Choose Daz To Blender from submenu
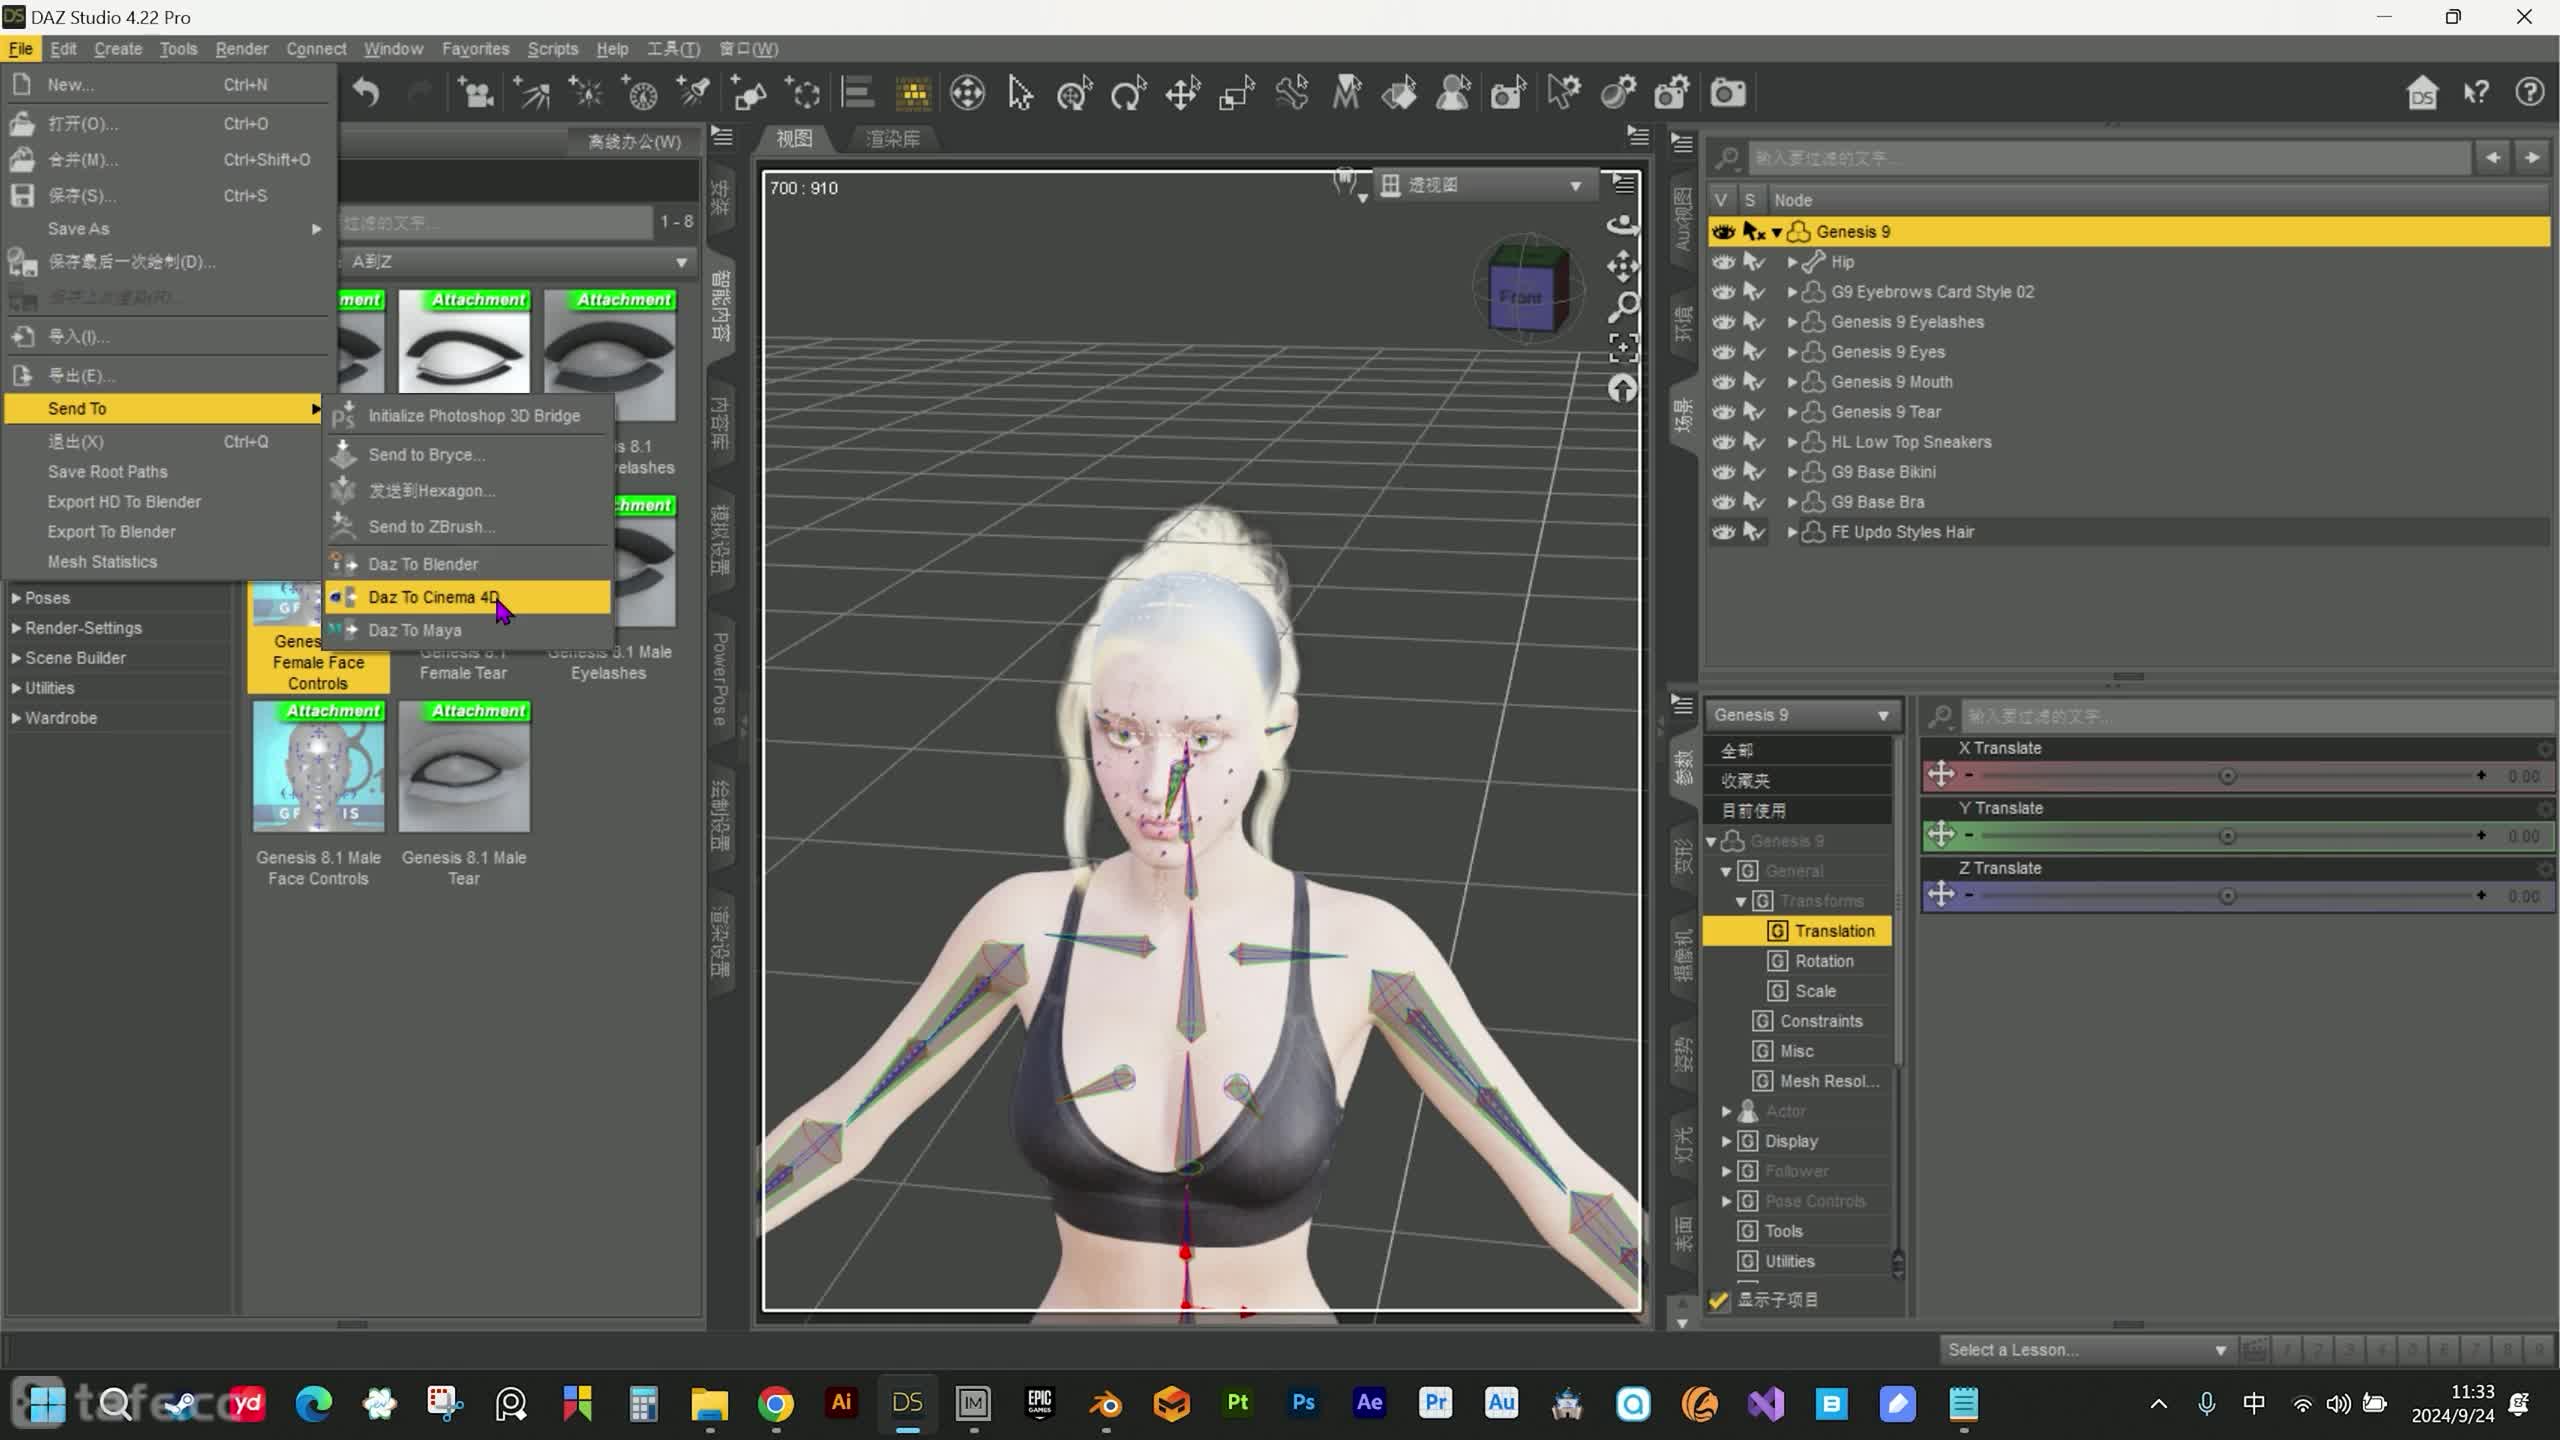 [467, 564]
